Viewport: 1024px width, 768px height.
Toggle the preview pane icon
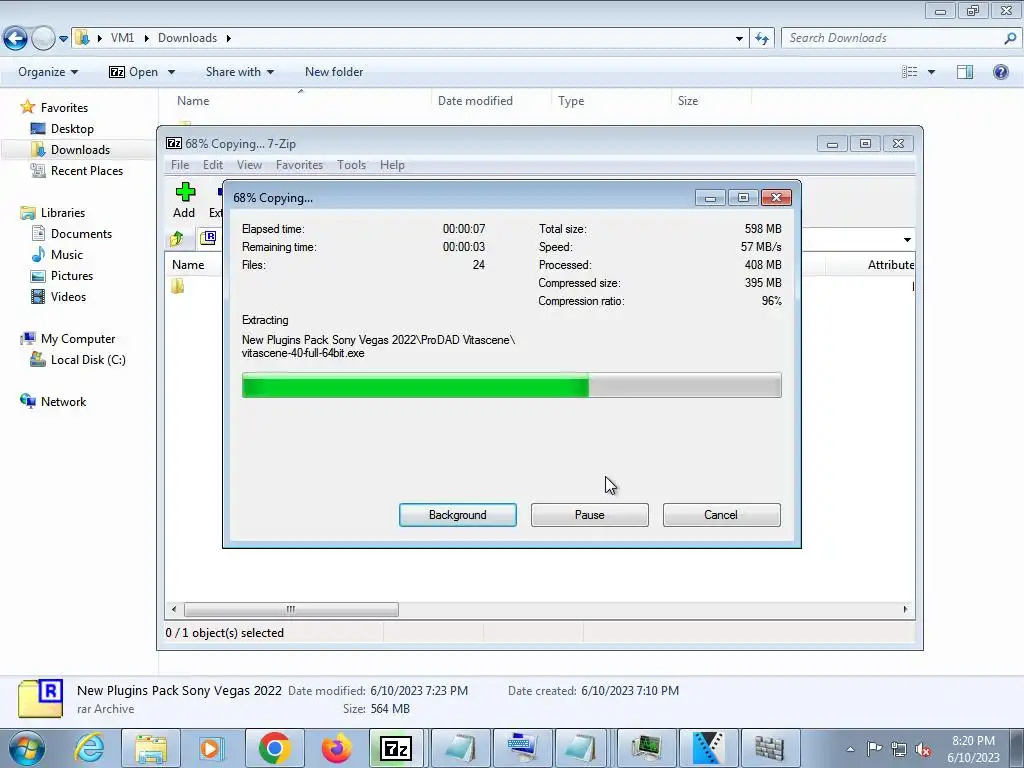965,72
